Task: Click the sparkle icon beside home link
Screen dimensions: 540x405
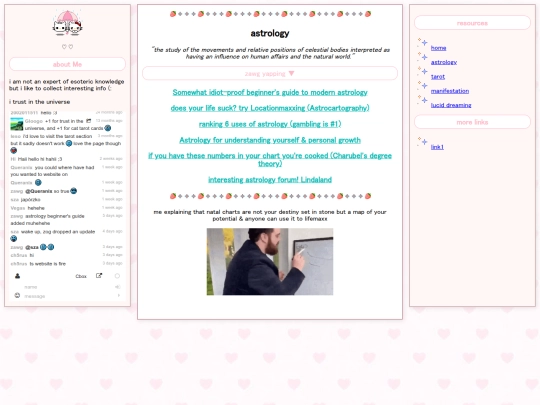Action: [x=422, y=43]
